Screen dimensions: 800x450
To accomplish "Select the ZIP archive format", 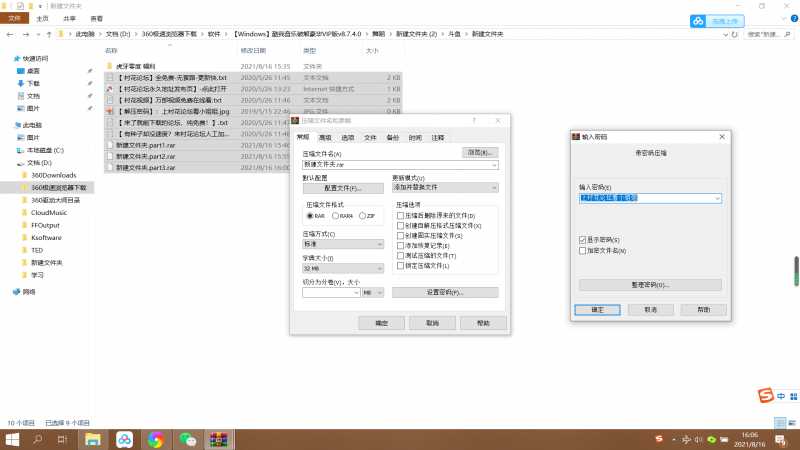I will [366, 215].
